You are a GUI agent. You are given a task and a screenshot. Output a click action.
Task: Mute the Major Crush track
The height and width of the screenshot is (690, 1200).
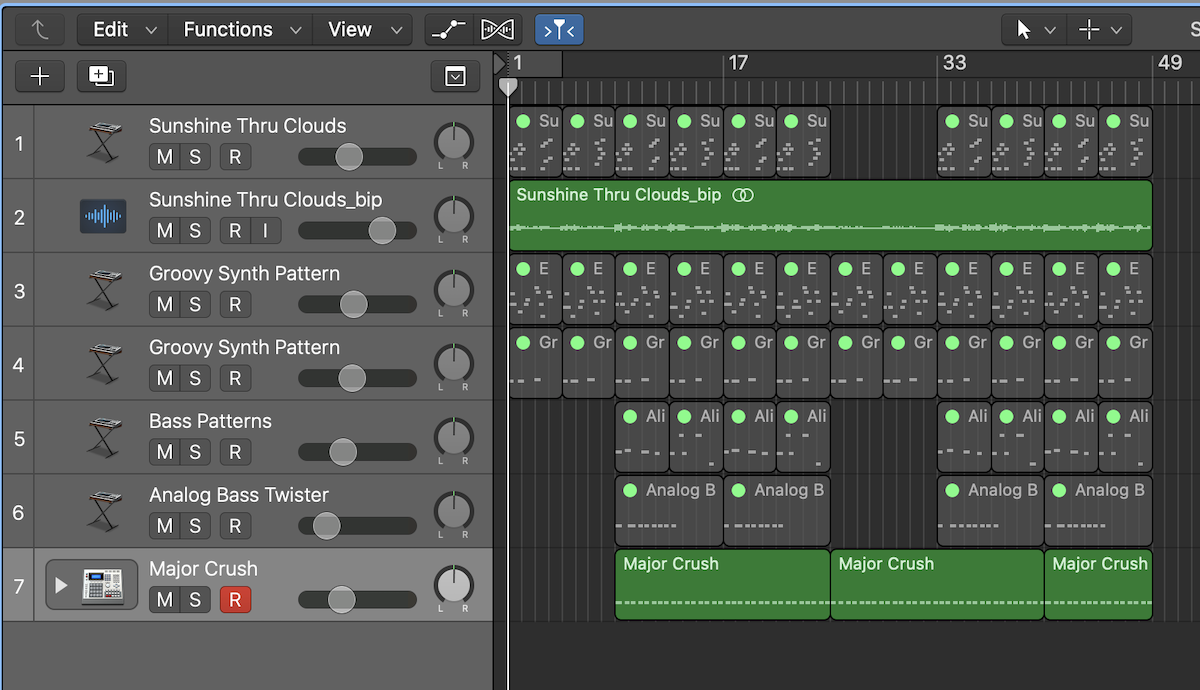tap(165, 600)
